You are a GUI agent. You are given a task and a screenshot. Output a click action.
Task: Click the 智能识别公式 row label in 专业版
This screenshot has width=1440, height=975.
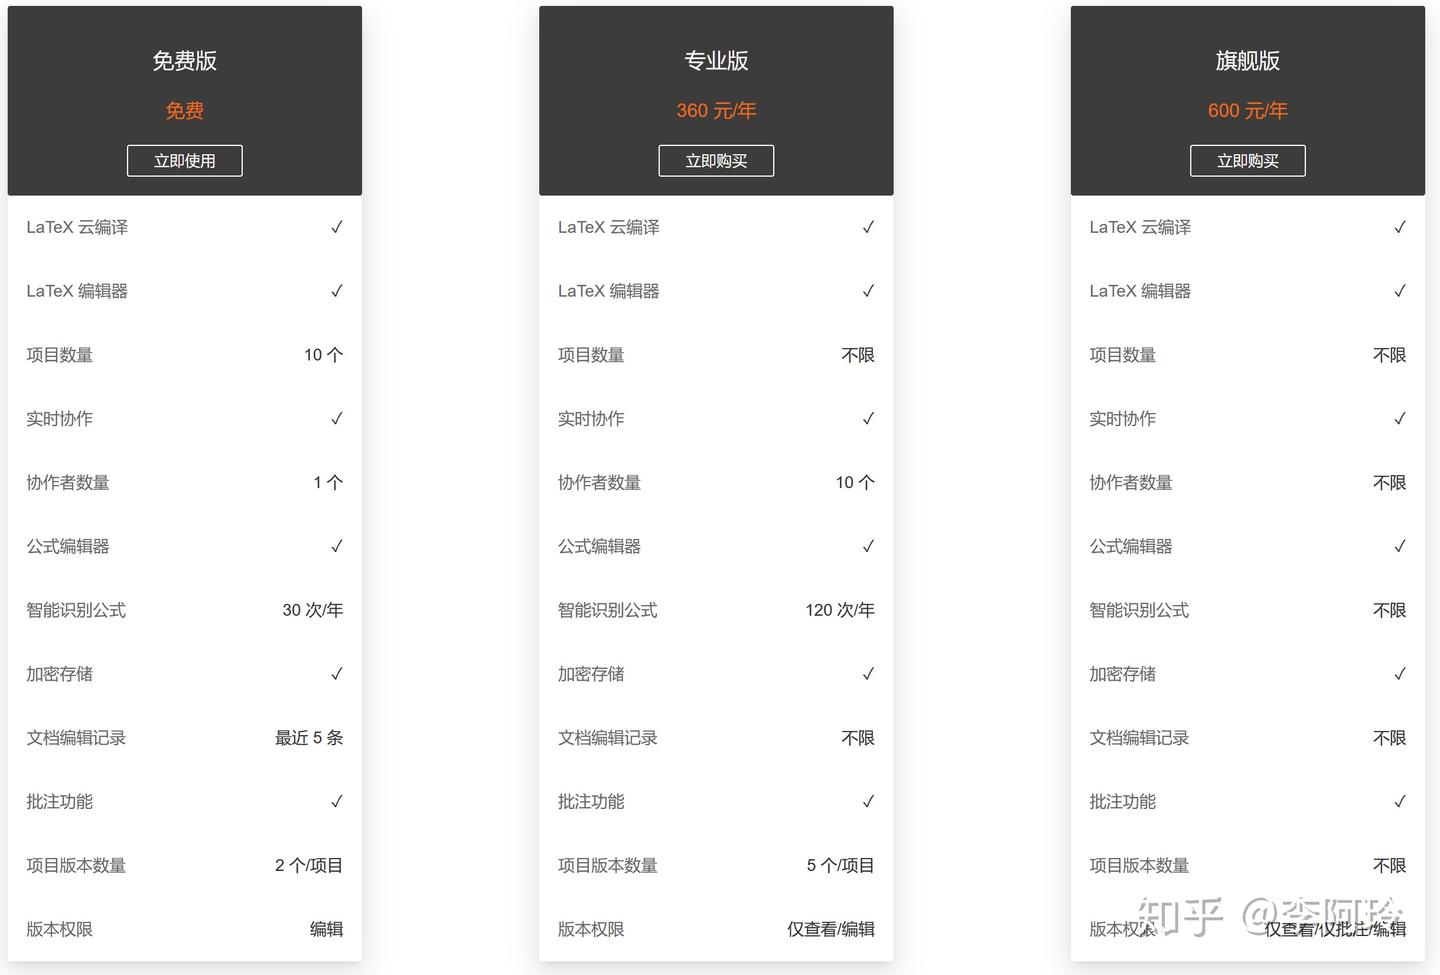607,610
